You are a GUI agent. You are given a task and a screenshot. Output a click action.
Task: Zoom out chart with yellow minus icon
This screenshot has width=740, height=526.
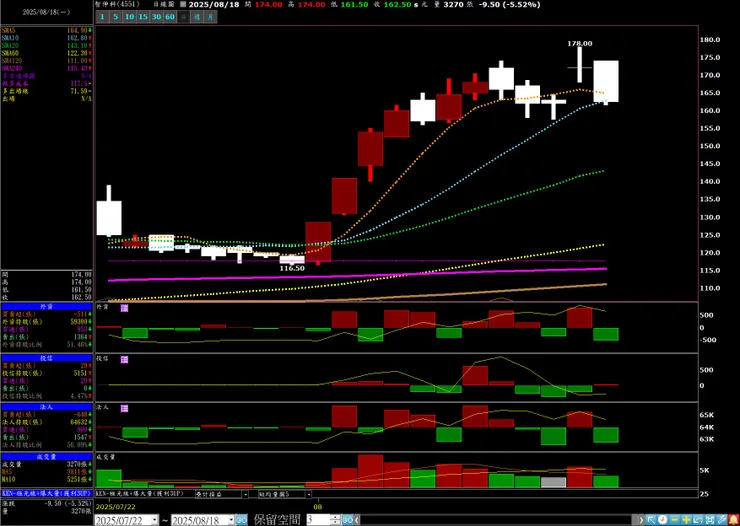click(675, 520)
